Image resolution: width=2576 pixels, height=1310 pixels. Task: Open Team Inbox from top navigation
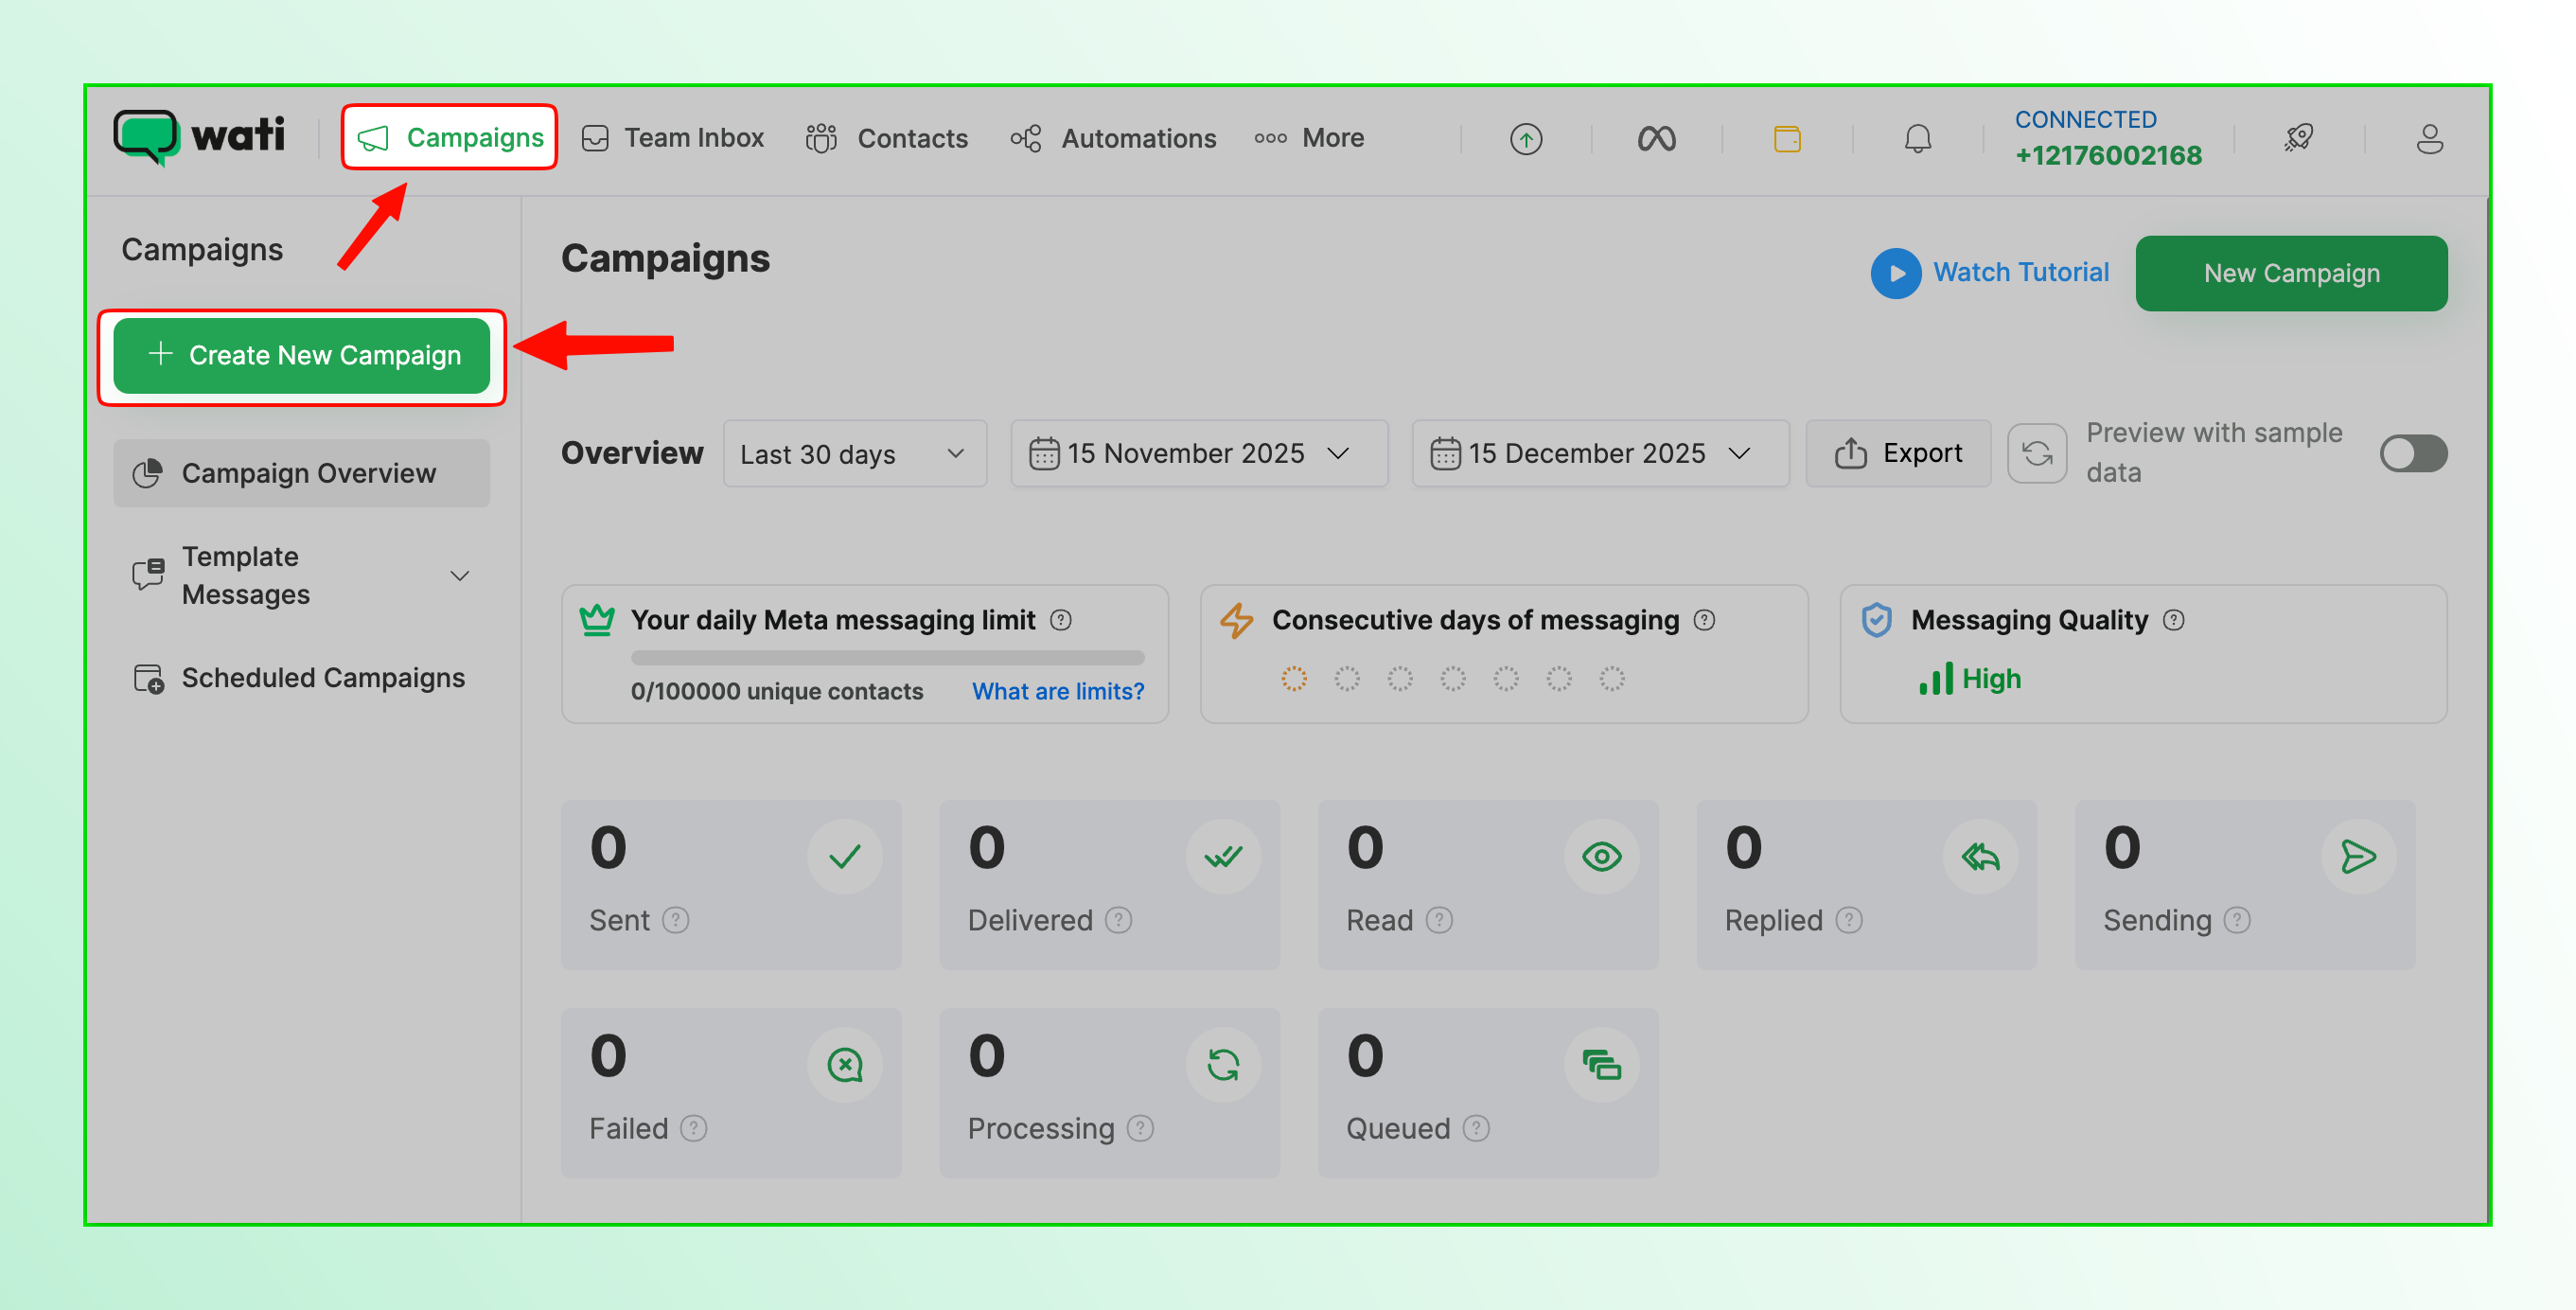673,138
